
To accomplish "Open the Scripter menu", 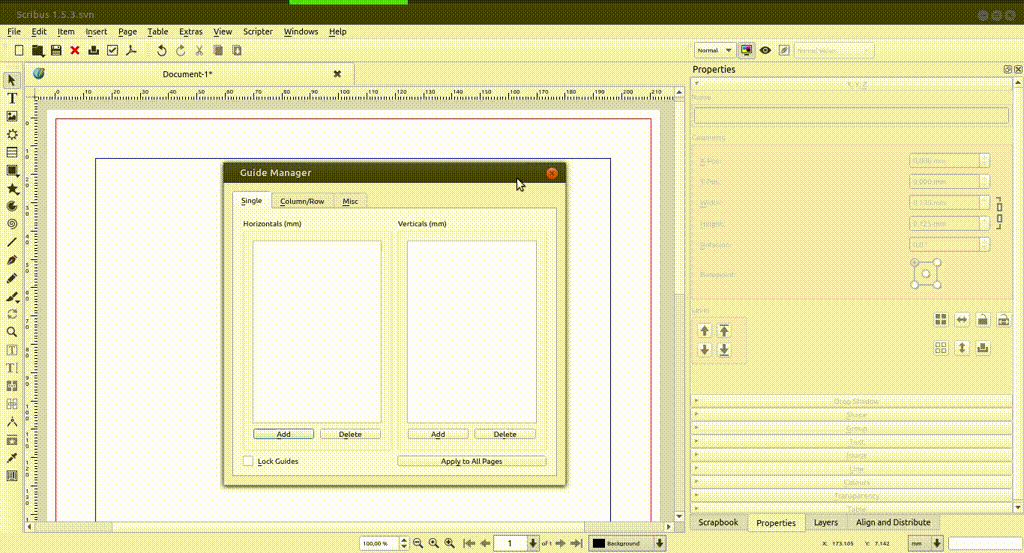I will tap(258, 32).
